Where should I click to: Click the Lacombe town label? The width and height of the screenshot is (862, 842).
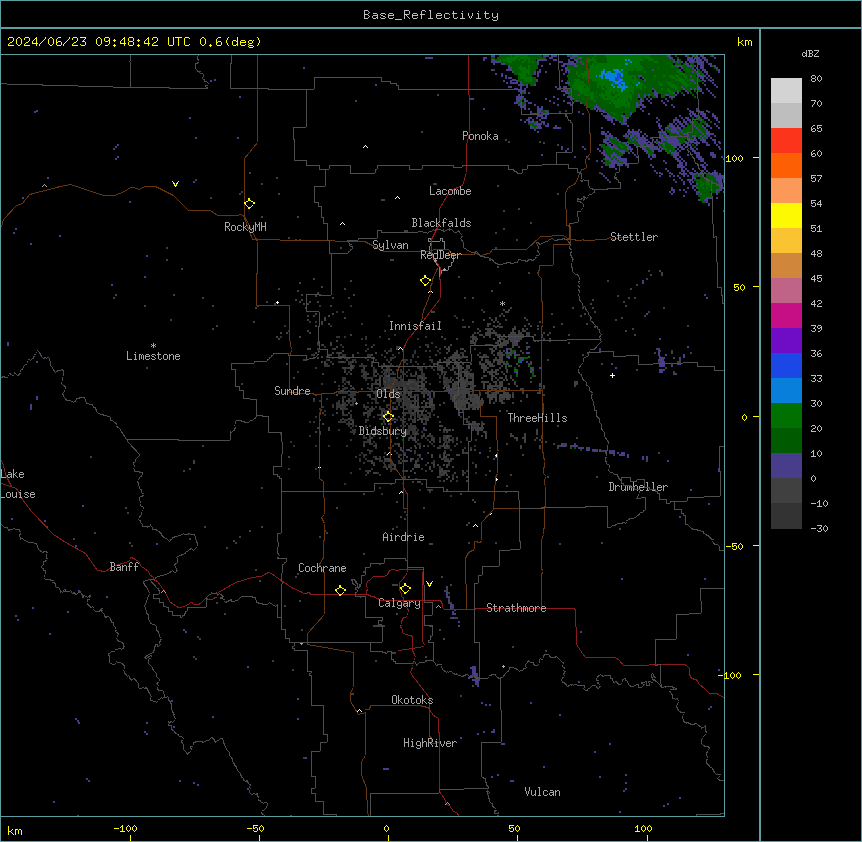point(450,191)
